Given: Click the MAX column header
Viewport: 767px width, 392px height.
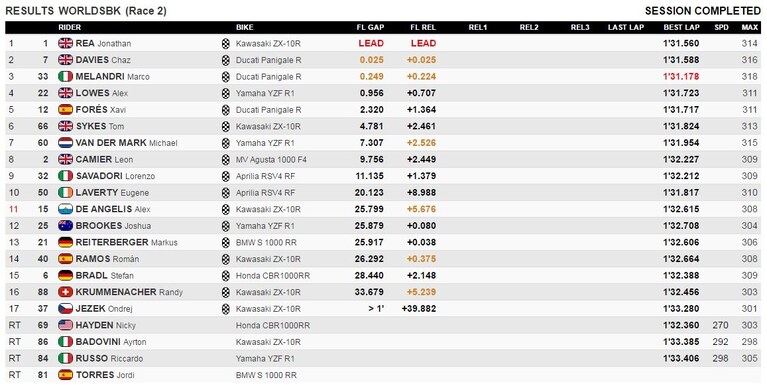Looking at the screenshot, I should pos(749,27).
